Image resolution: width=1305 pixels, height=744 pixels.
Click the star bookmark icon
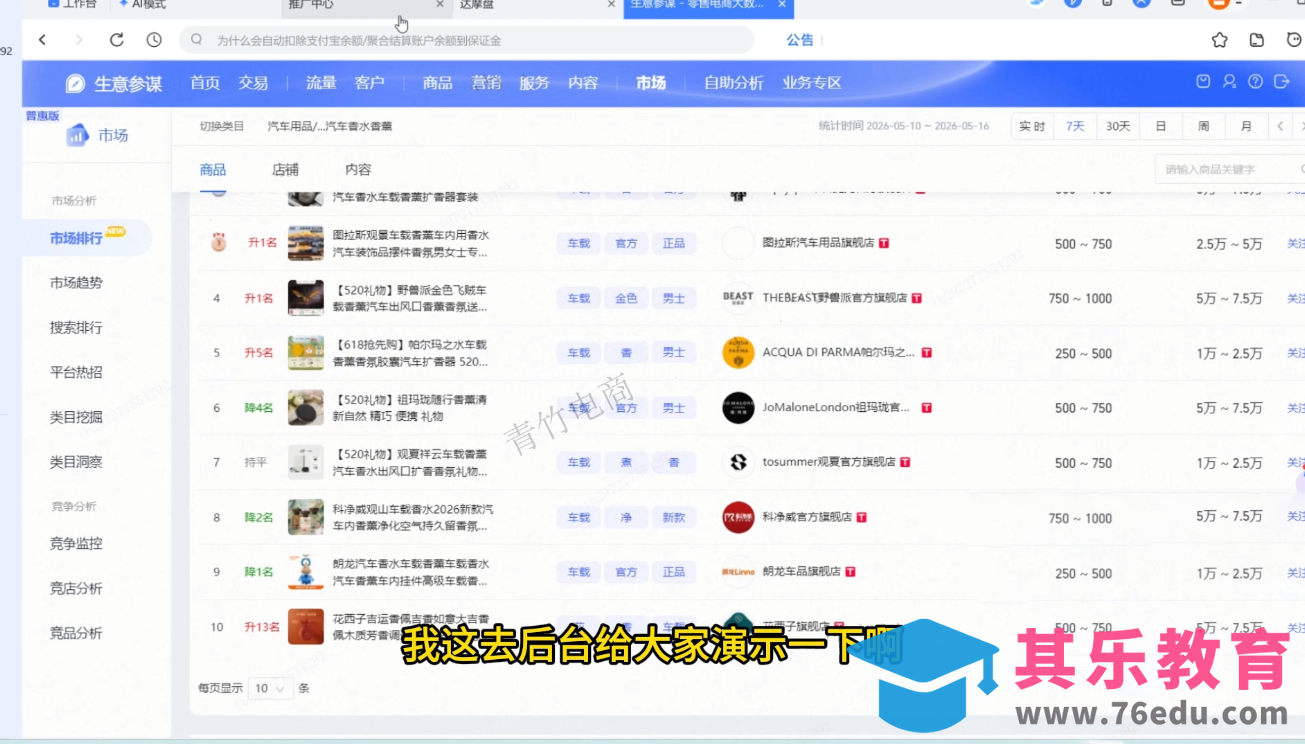1219,40
